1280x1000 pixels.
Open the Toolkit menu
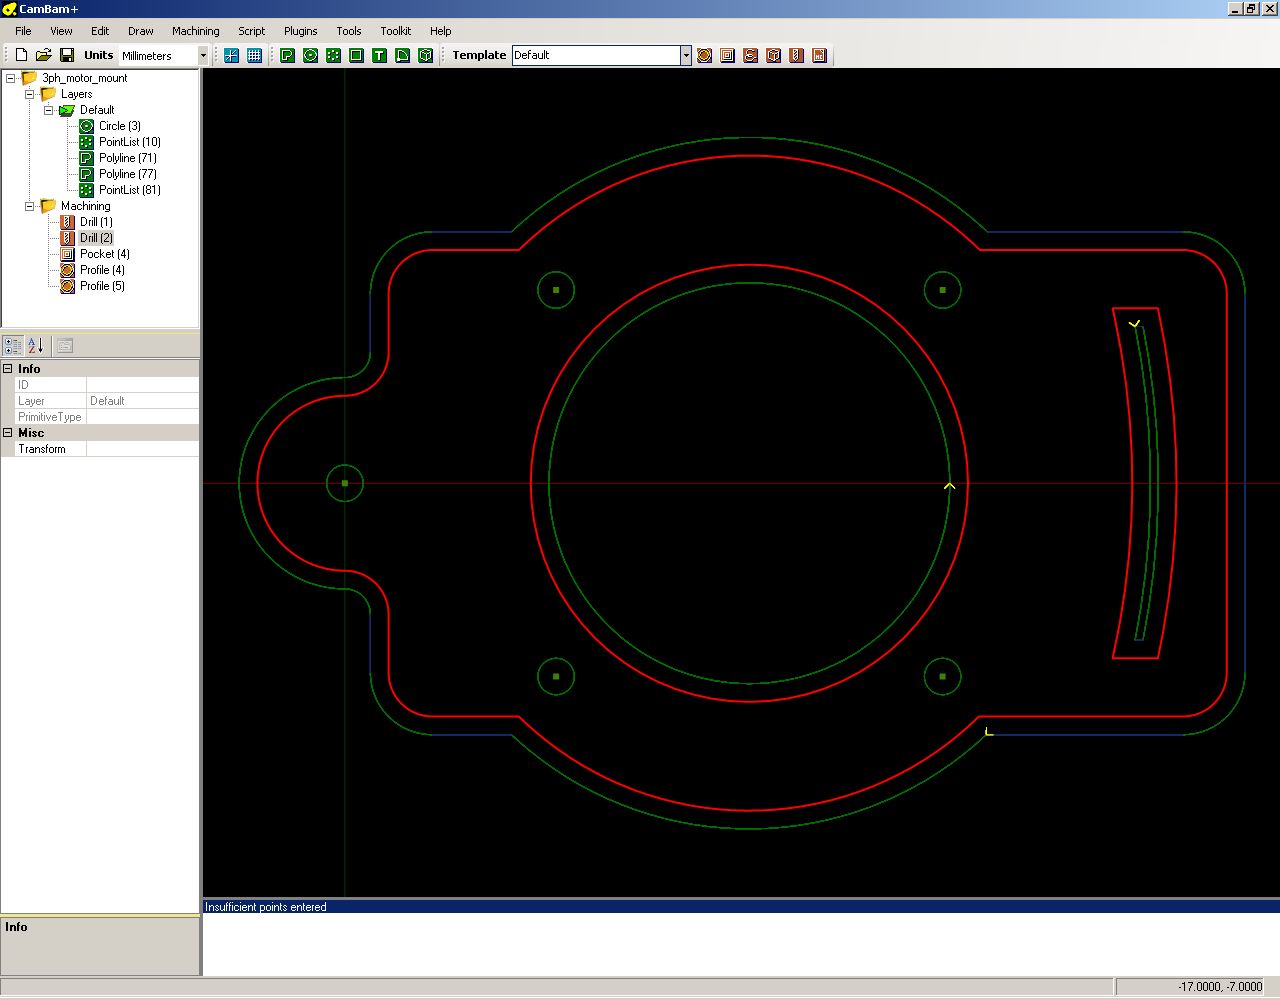(x=396, y=31)
